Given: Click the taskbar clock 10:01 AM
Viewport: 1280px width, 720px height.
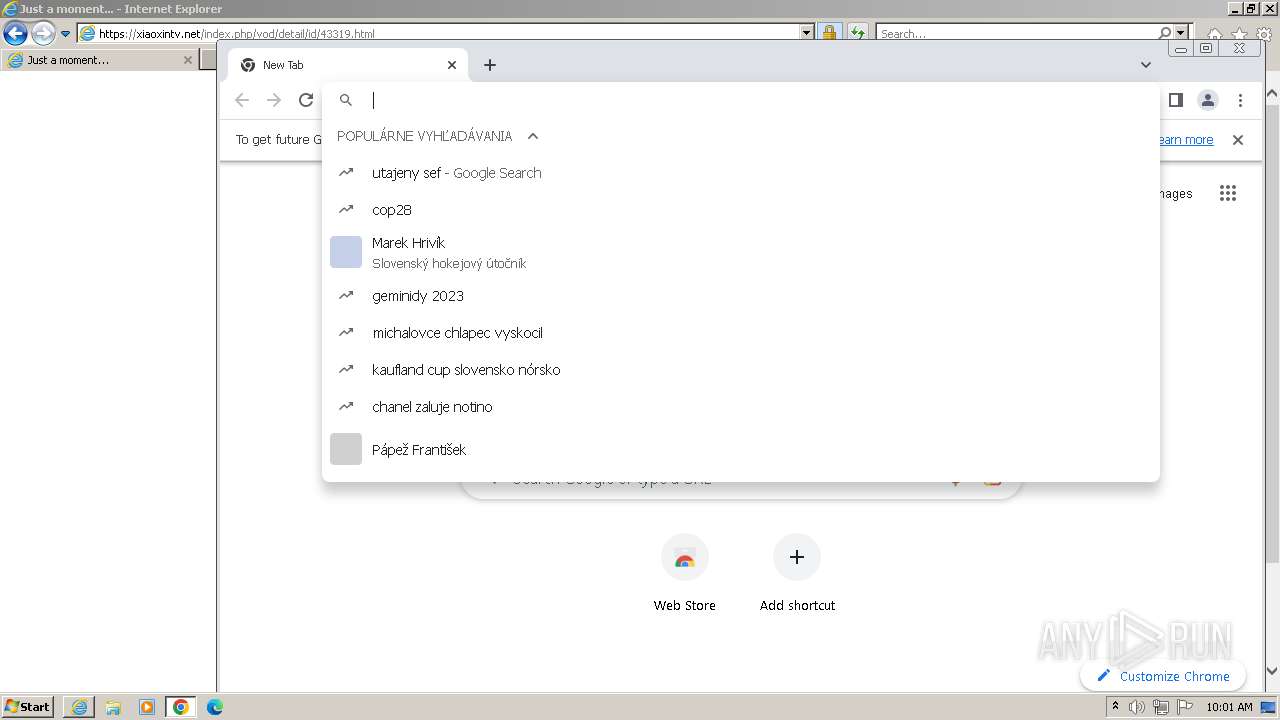Looking at the screenshot, I should [1229, 707].
